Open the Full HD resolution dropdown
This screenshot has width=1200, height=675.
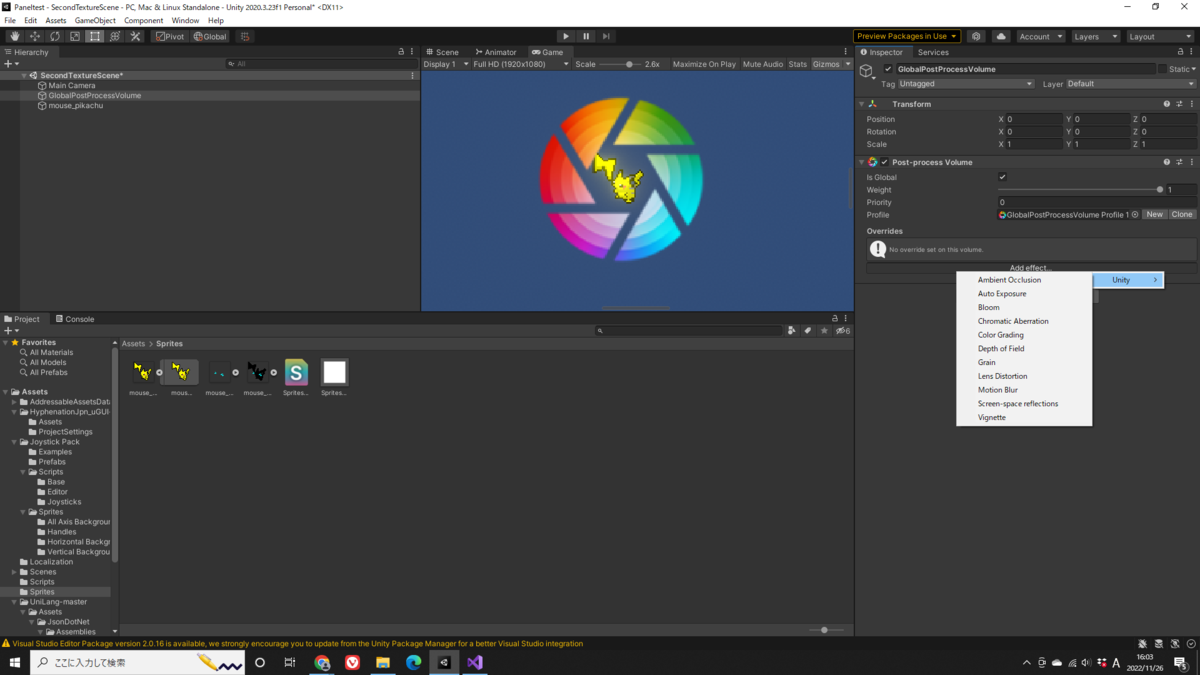(520, 64)
